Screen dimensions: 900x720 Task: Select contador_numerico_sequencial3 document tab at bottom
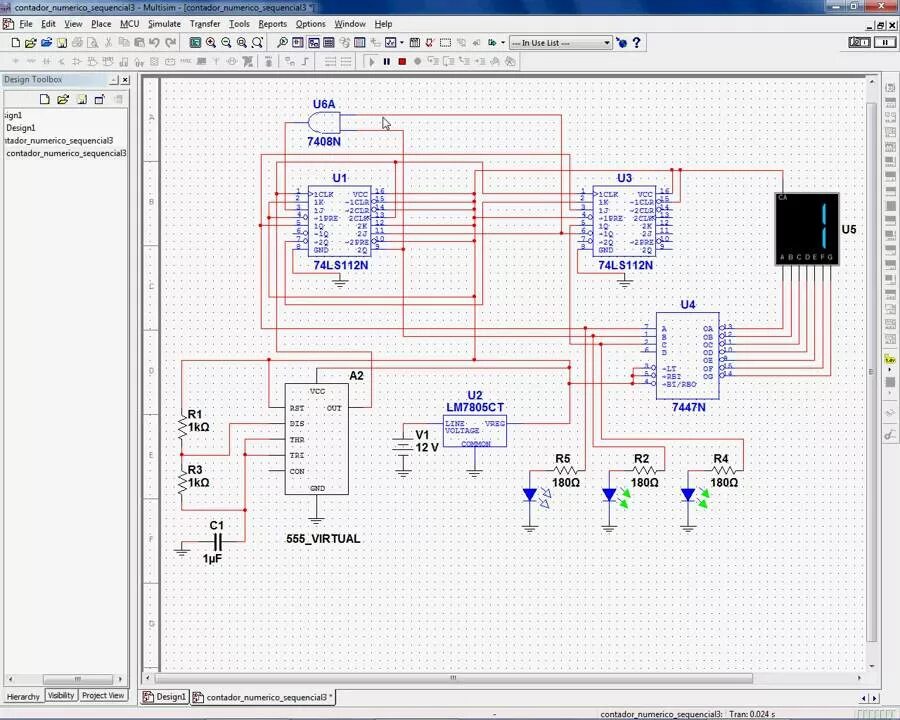263,697
